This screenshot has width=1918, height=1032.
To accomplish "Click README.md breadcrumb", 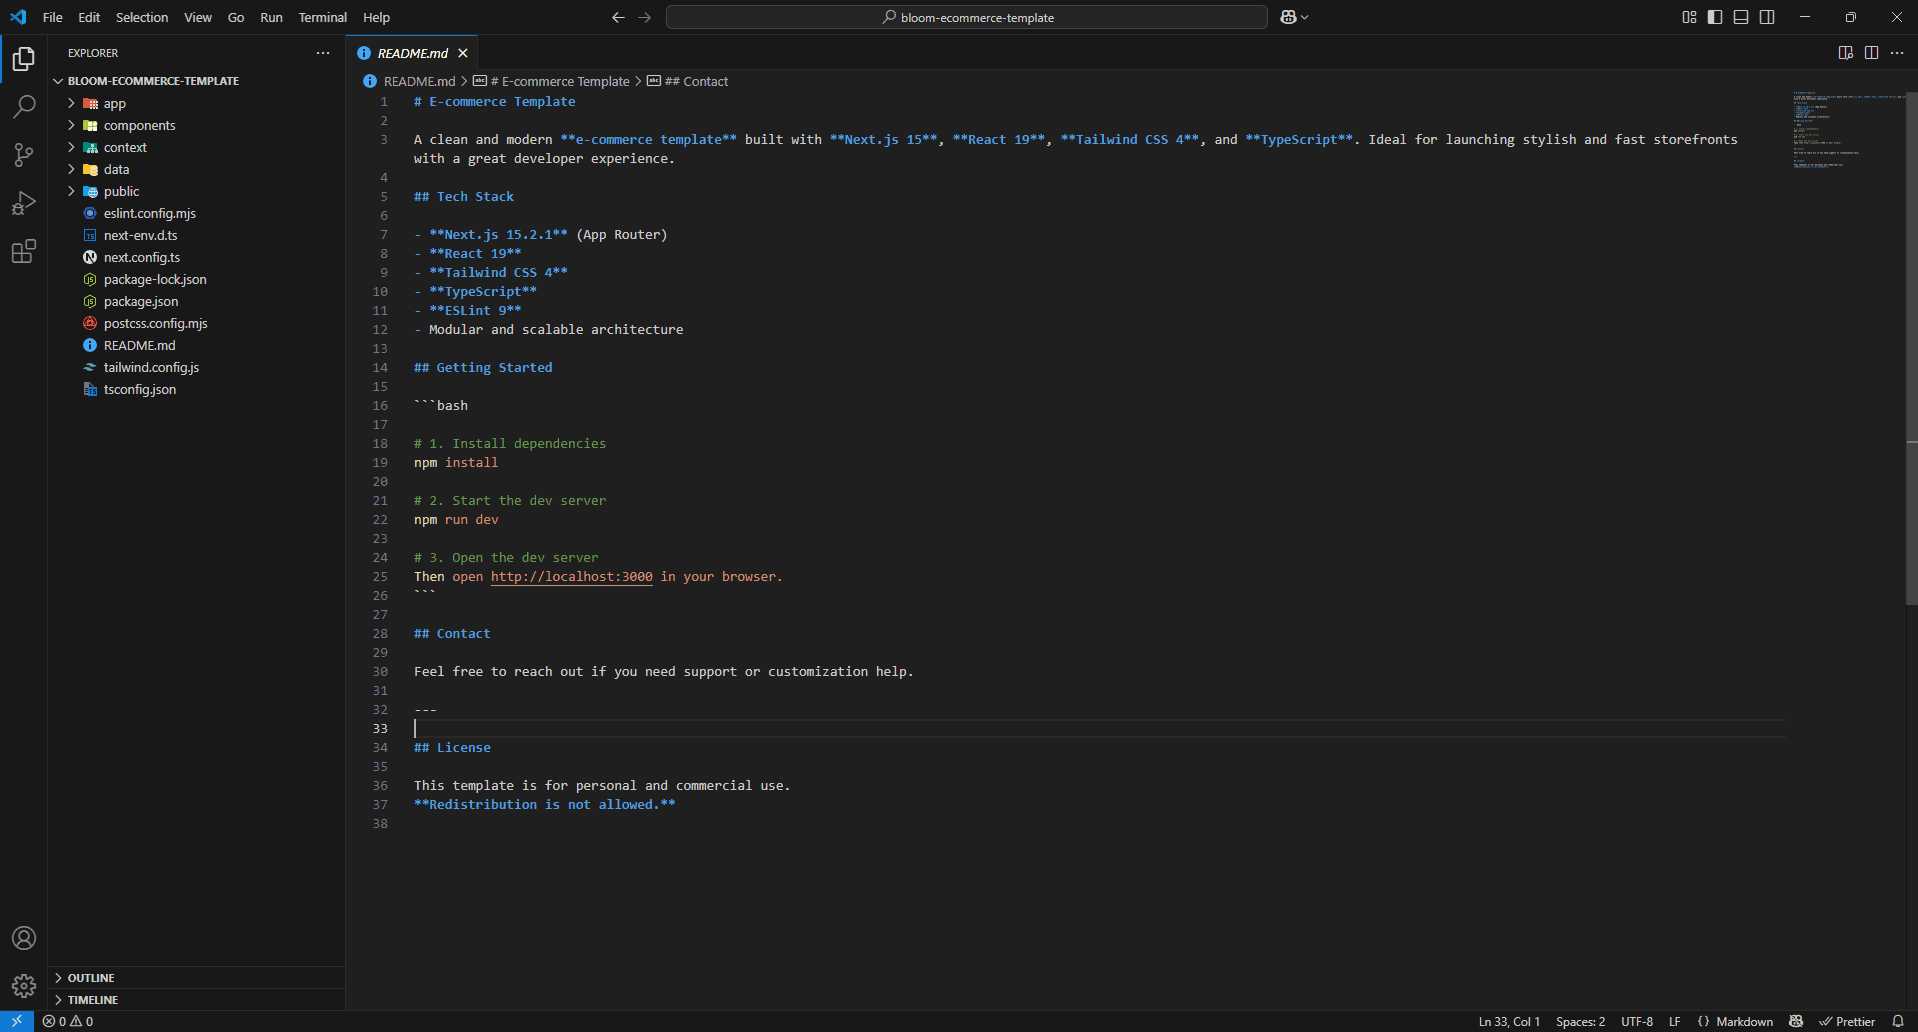I will [419, 81].
